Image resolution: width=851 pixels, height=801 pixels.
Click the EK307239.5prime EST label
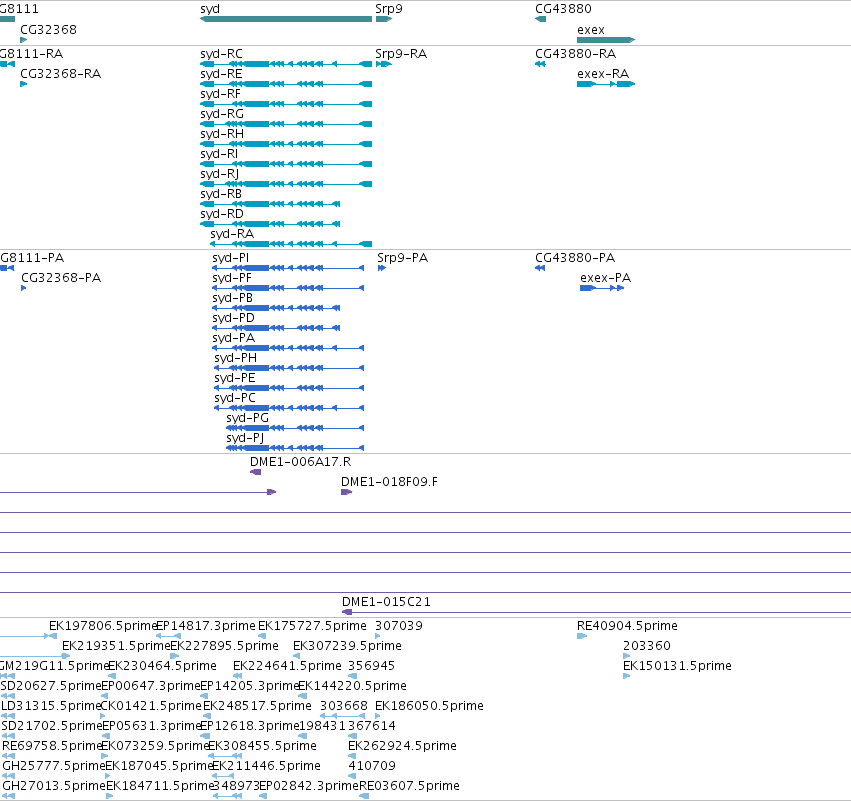347,646
